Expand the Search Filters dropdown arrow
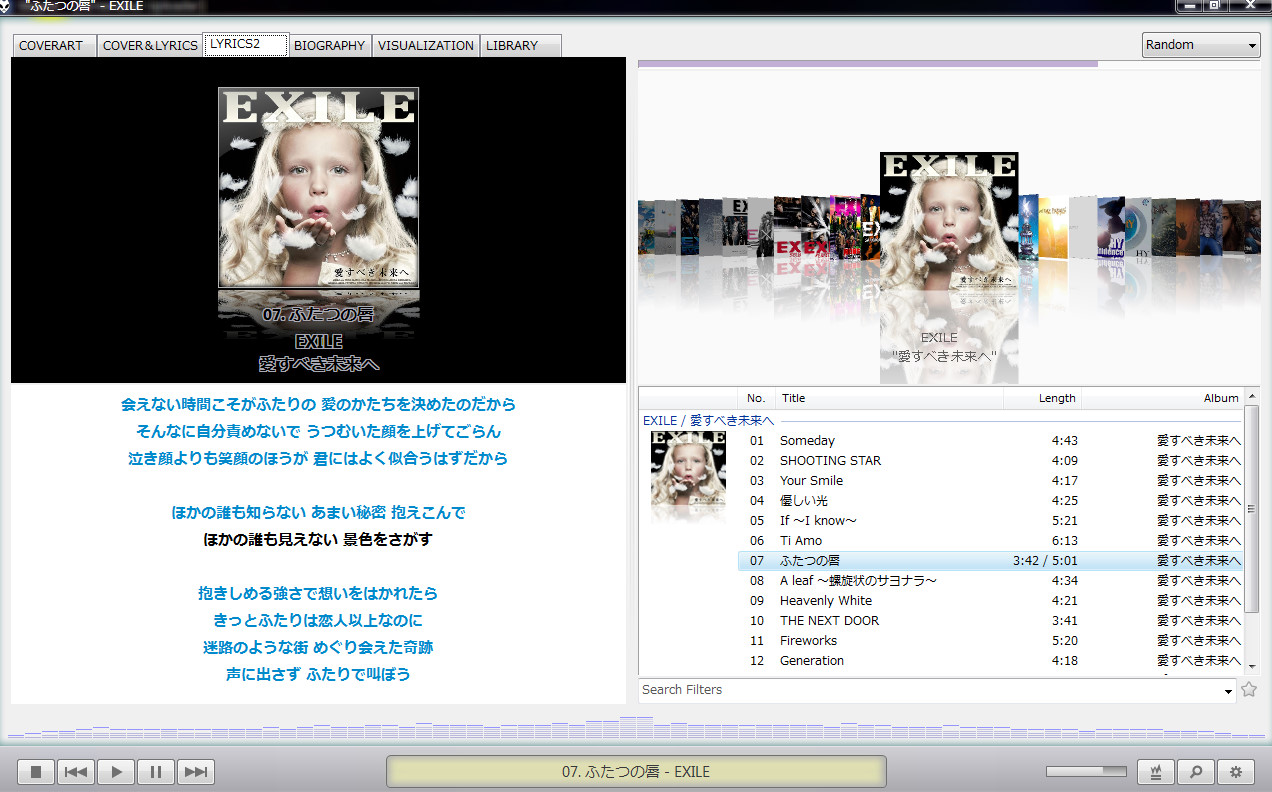The width and height of the screenshot is (1272, 792). click(1229, 691)
